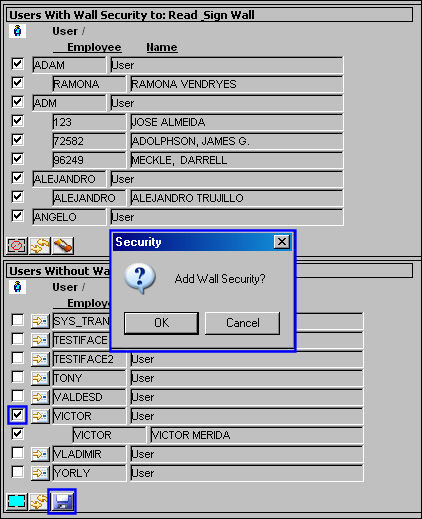Click the floppy disk save icon
This screenshot has height=519, width=422.
pos(62,501)
